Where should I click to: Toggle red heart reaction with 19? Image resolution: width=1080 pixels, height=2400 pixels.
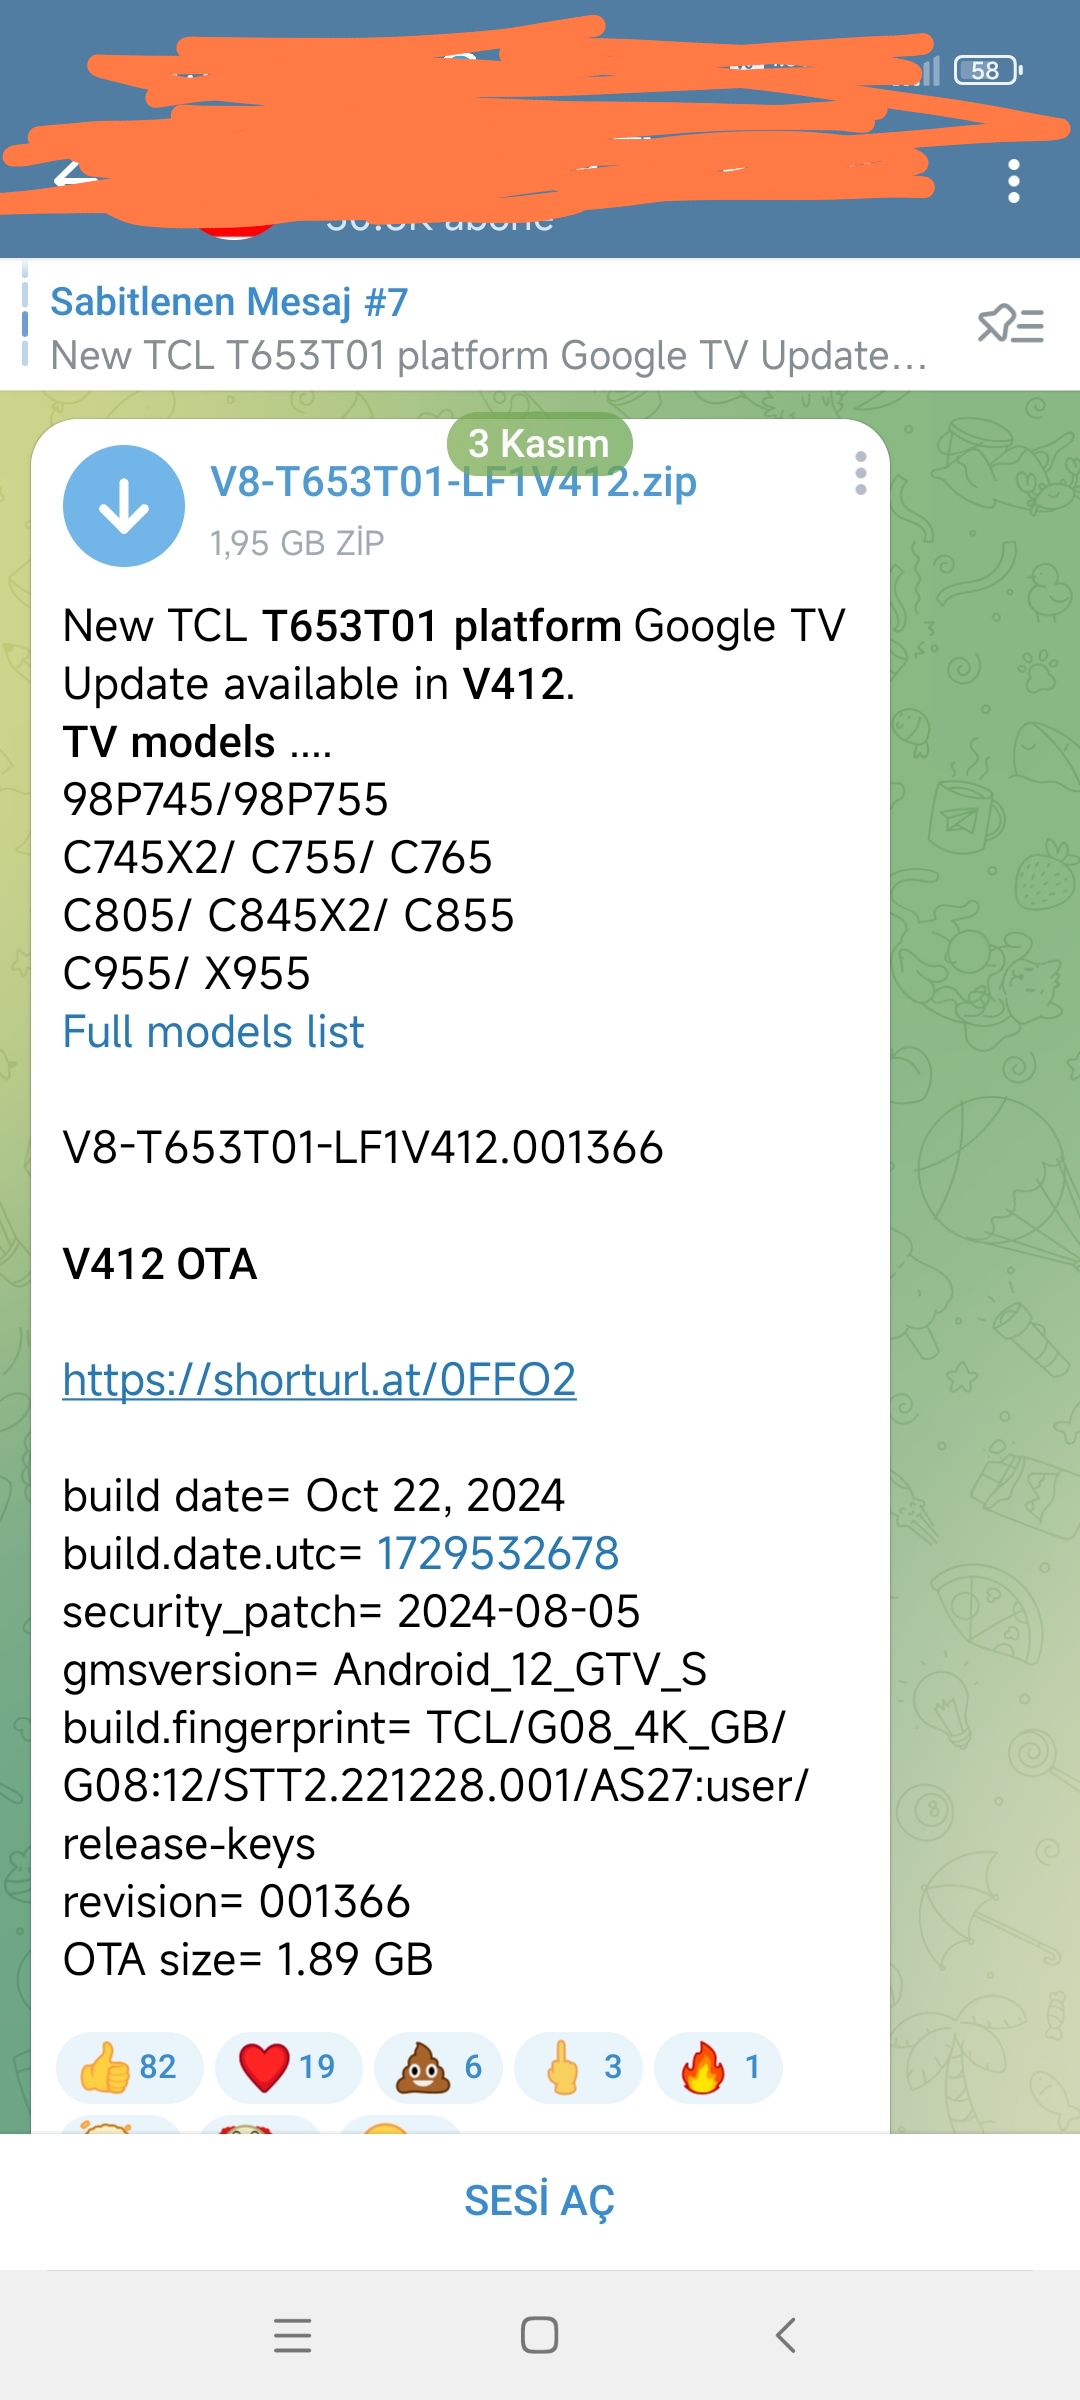coord(288,2067)
